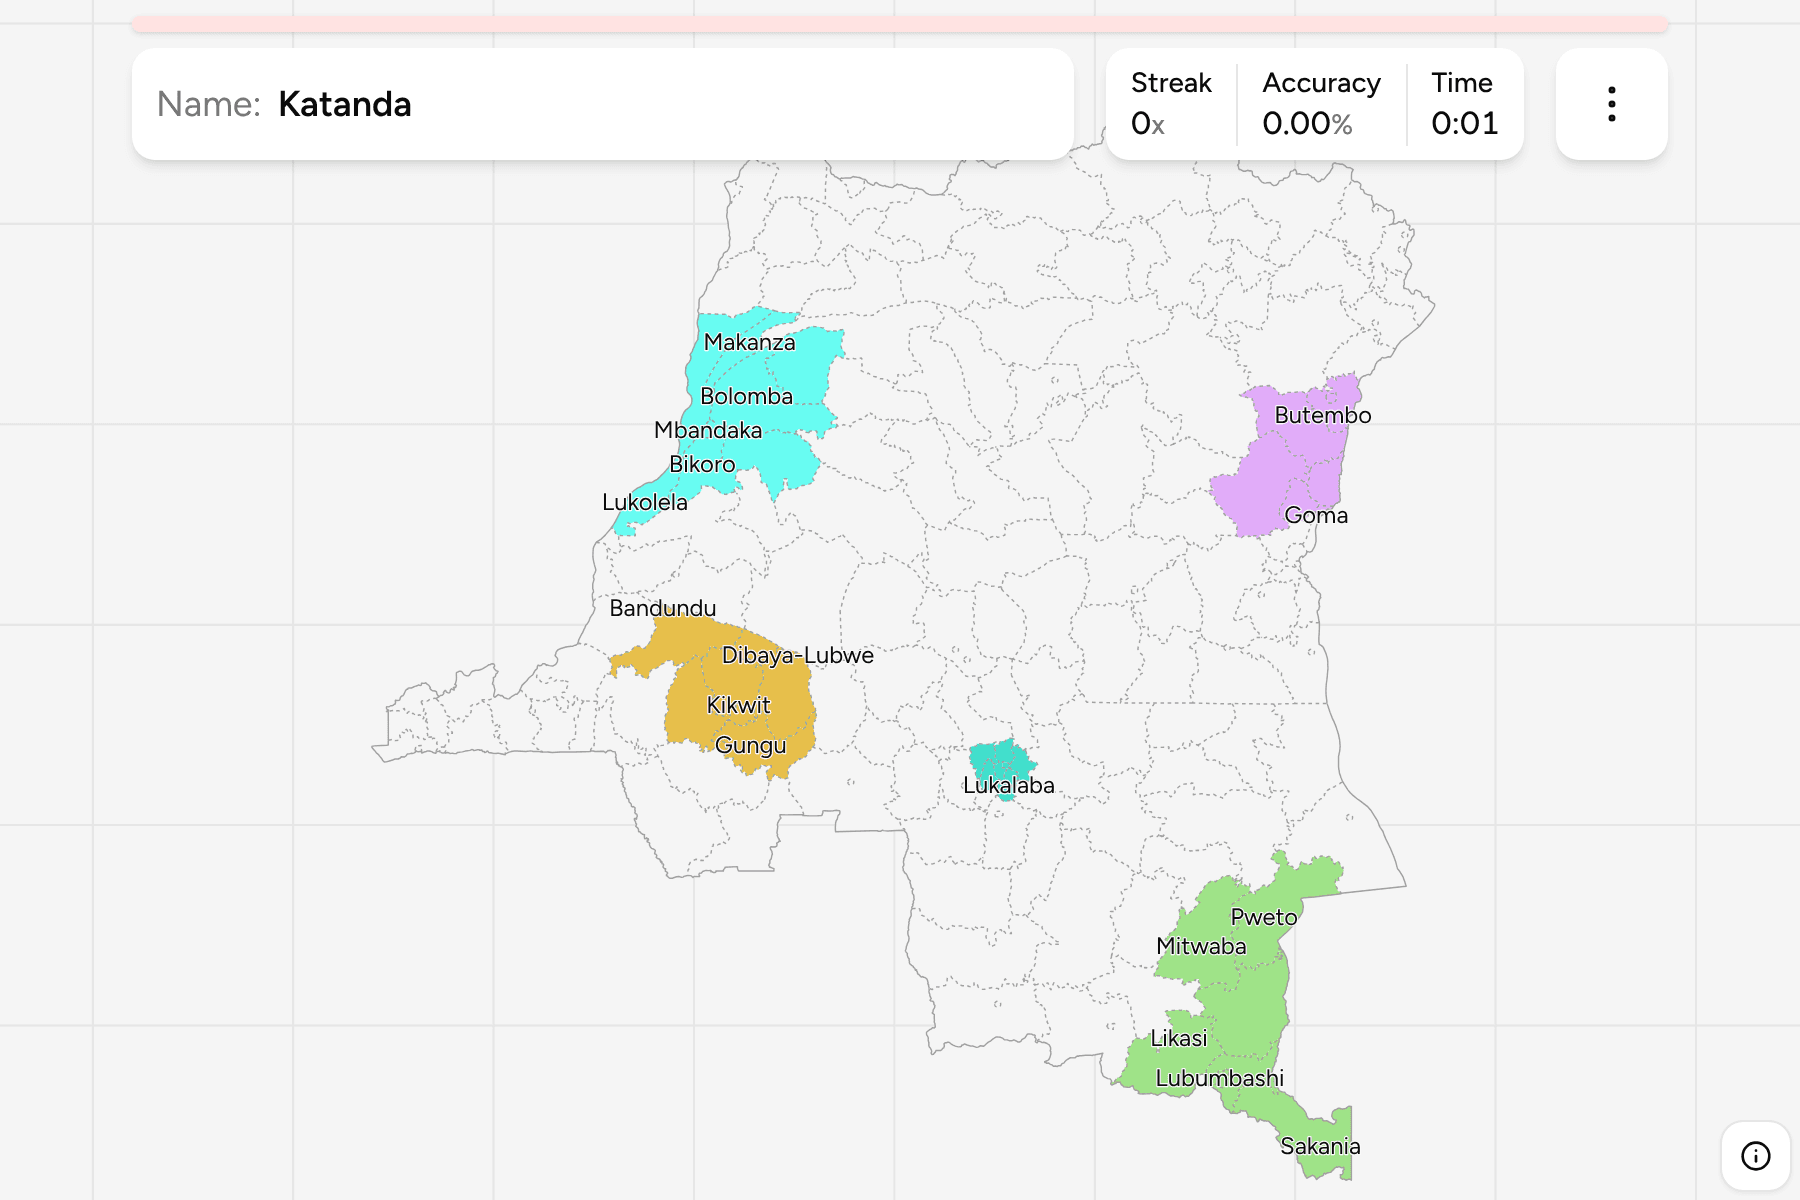Select the Mitwaba label
The width and height of the screenshot is (1800, 1200).
point(1201,946)
